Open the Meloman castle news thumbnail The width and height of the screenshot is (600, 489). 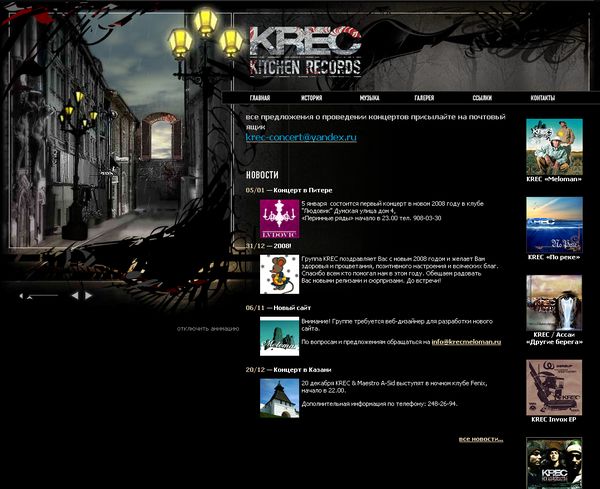[x=279, y=336]
